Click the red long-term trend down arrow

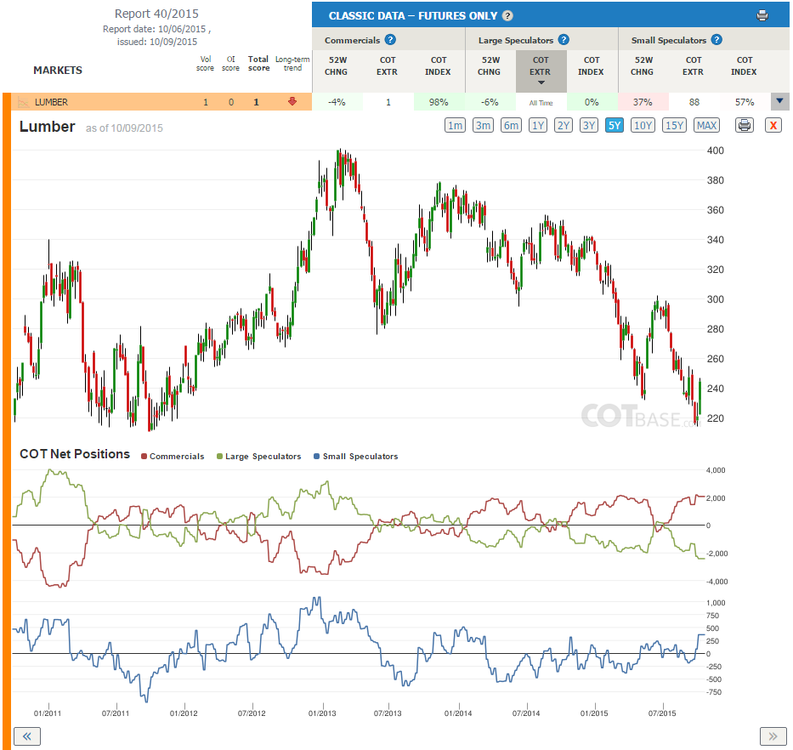292,102
